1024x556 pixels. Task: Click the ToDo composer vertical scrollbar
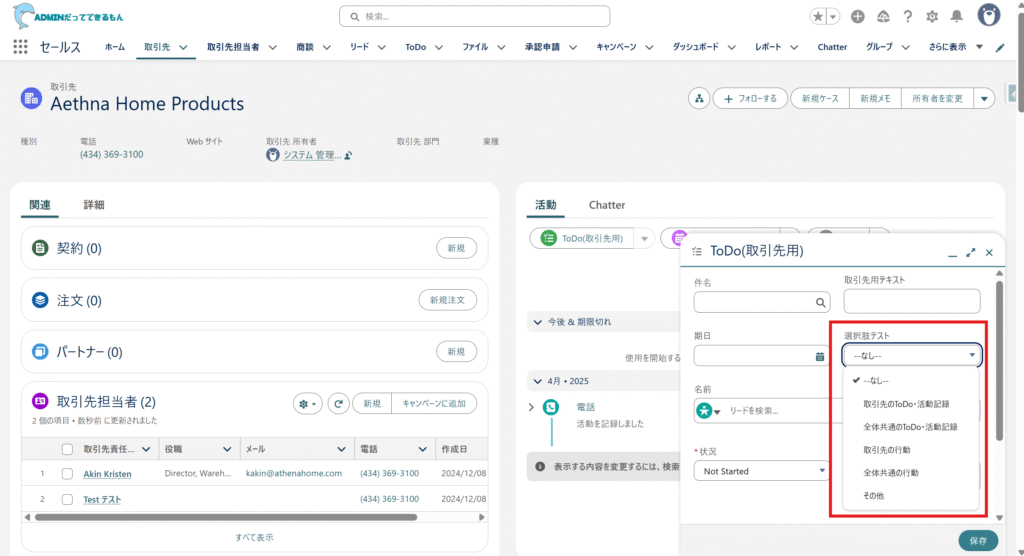point(999,359)
